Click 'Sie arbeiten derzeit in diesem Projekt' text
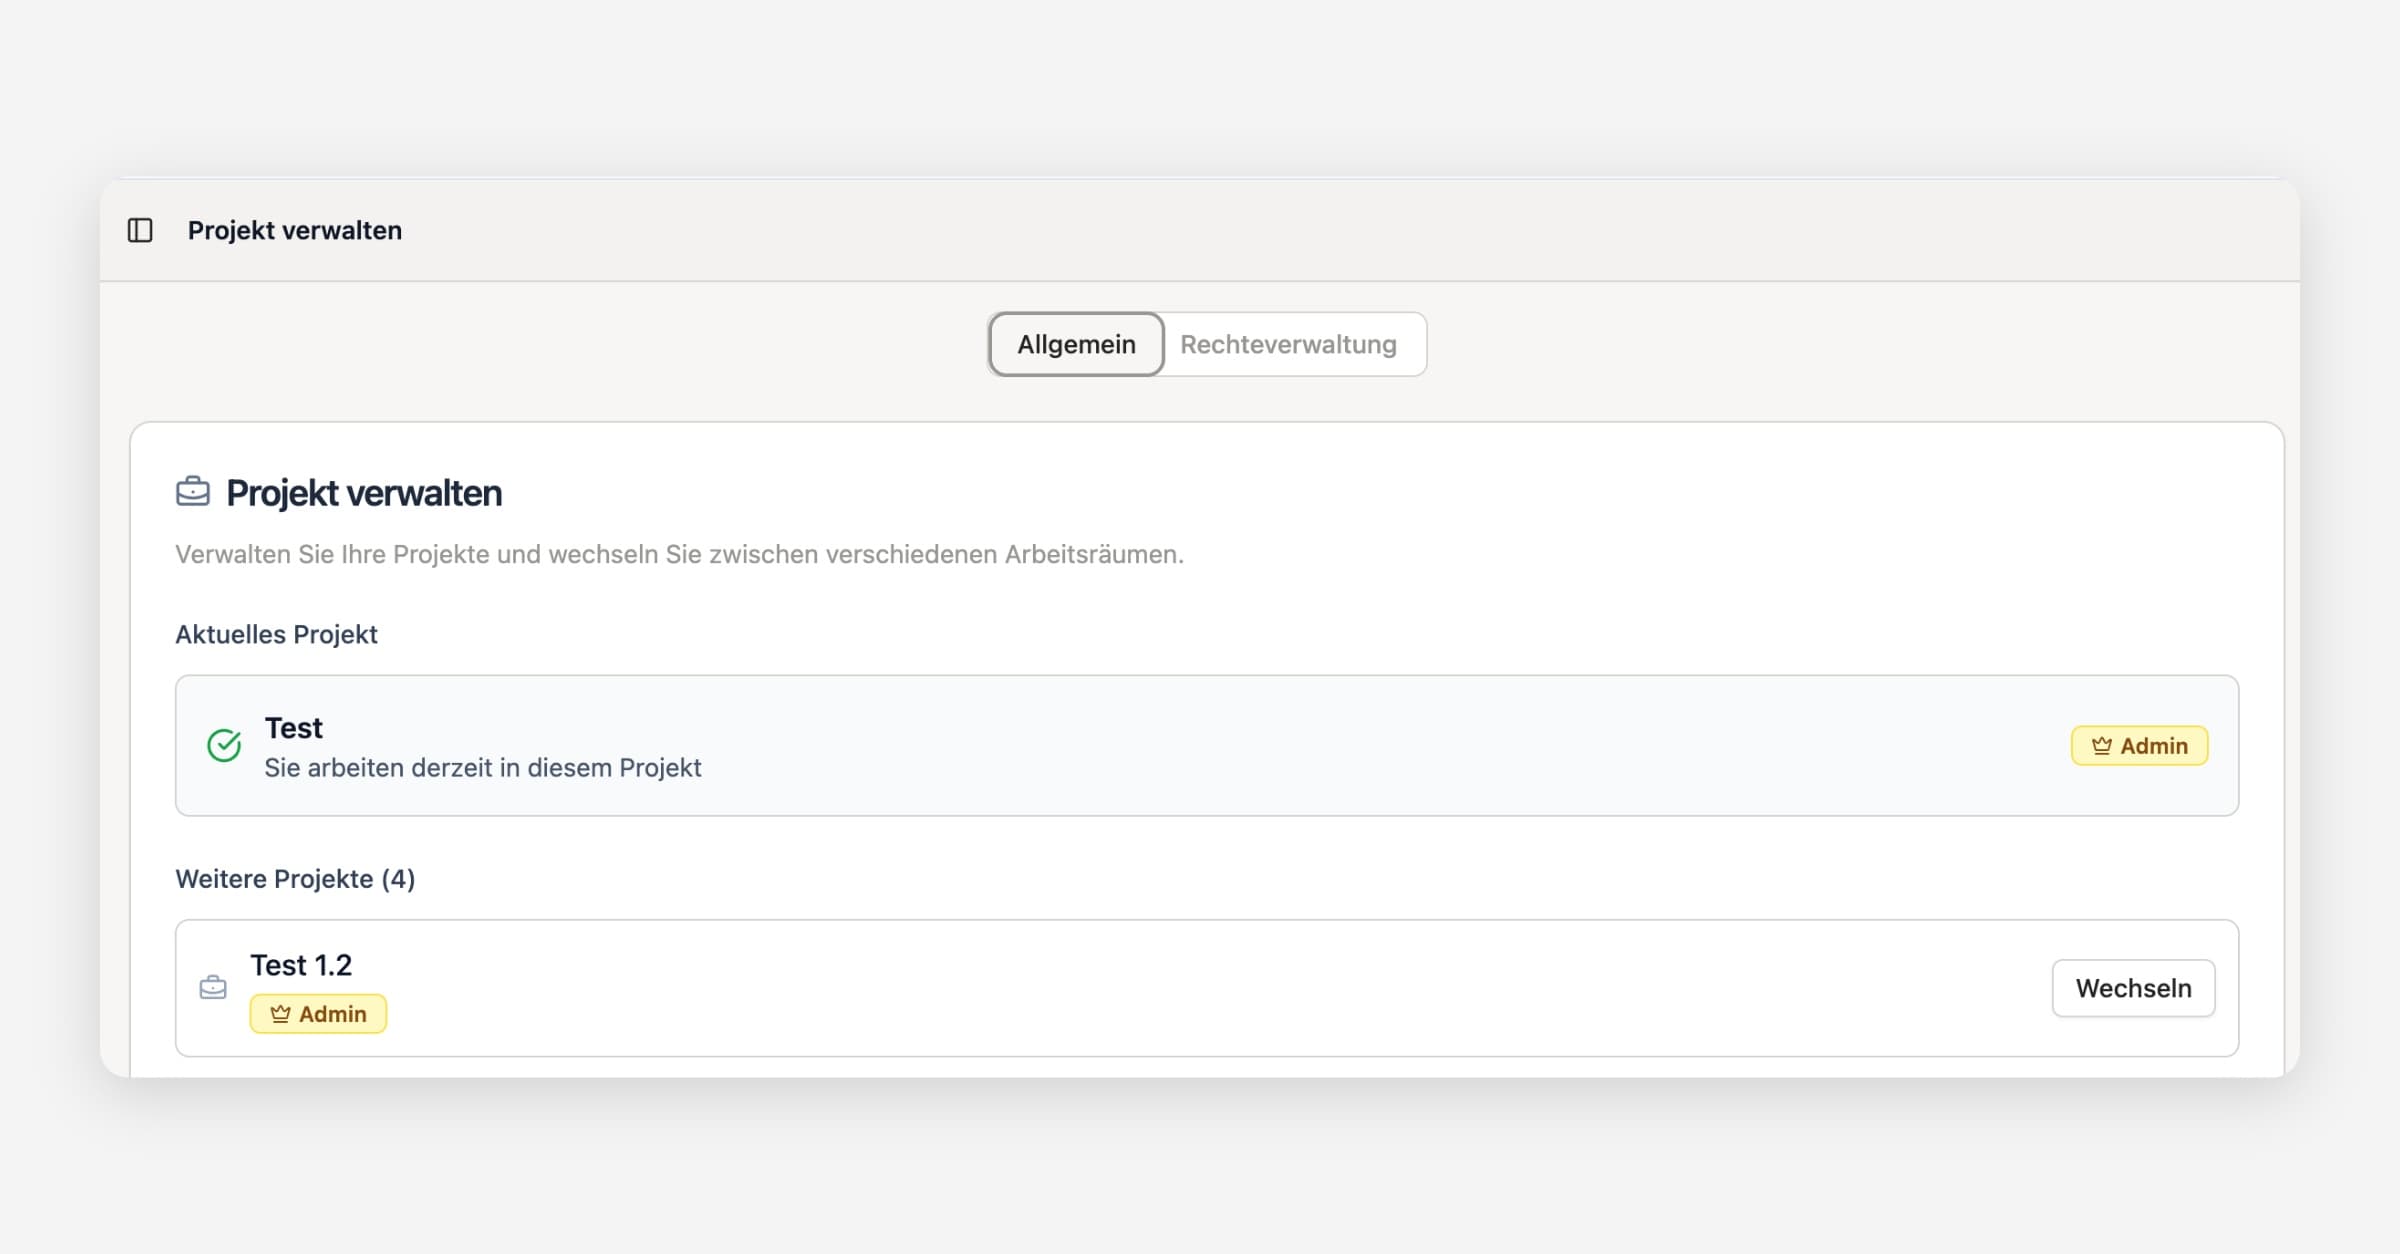The height and width of the screenshot is (1254, 2400). coord(483,768)
